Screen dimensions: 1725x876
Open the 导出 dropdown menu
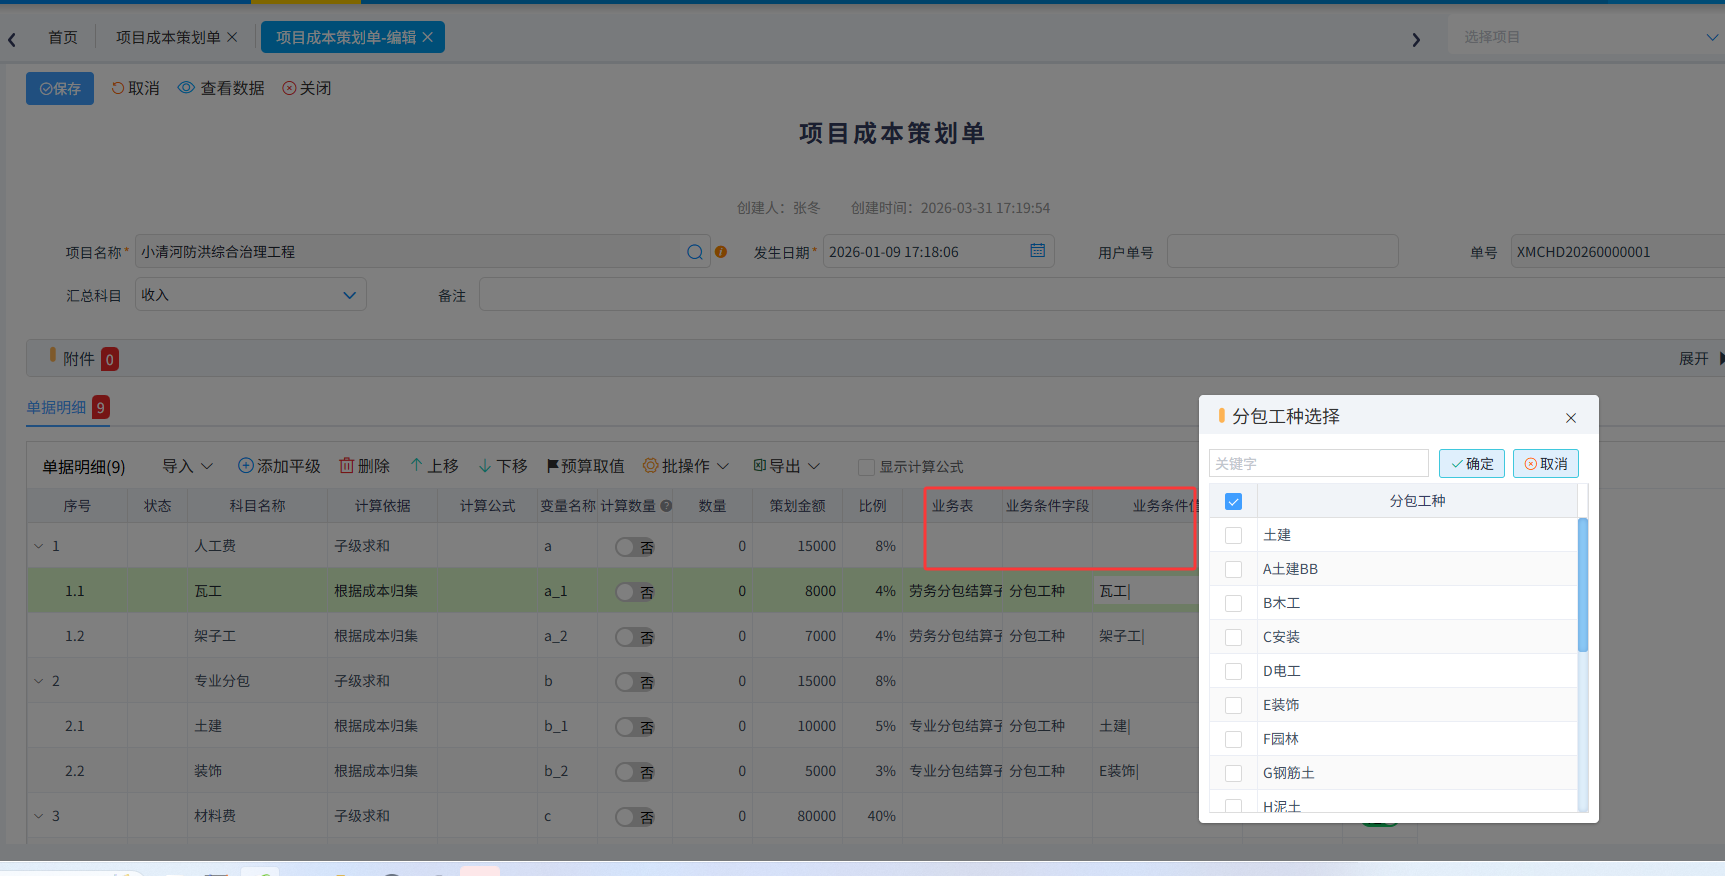coord(787,466)
